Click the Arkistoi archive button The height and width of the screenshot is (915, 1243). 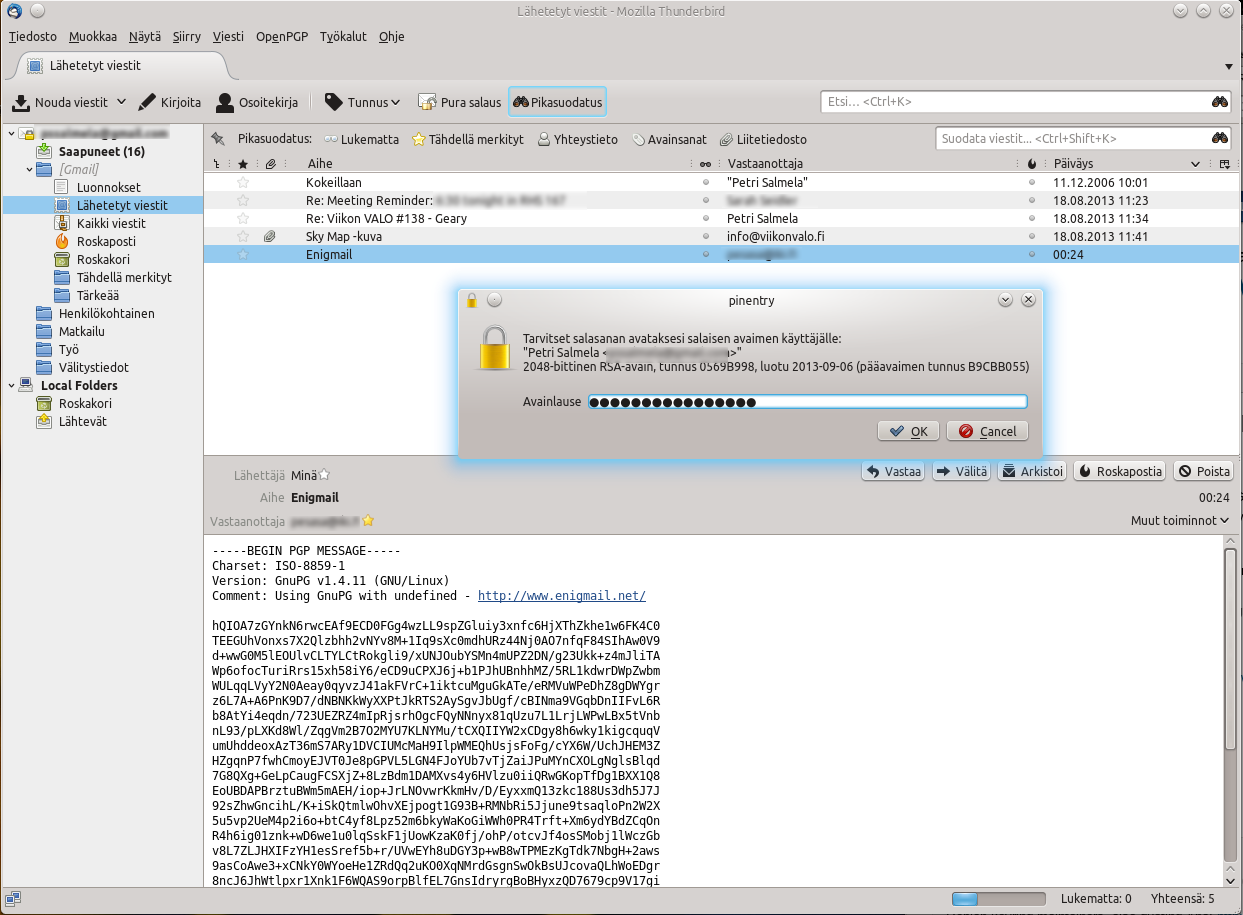[x=1032, y=471]
